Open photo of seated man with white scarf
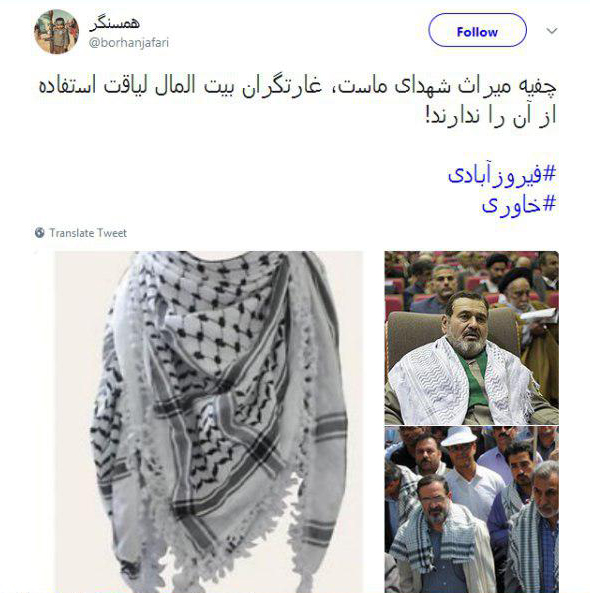This screenshot has height=593, width=590. pyautogui.click(x=471, y=338)
